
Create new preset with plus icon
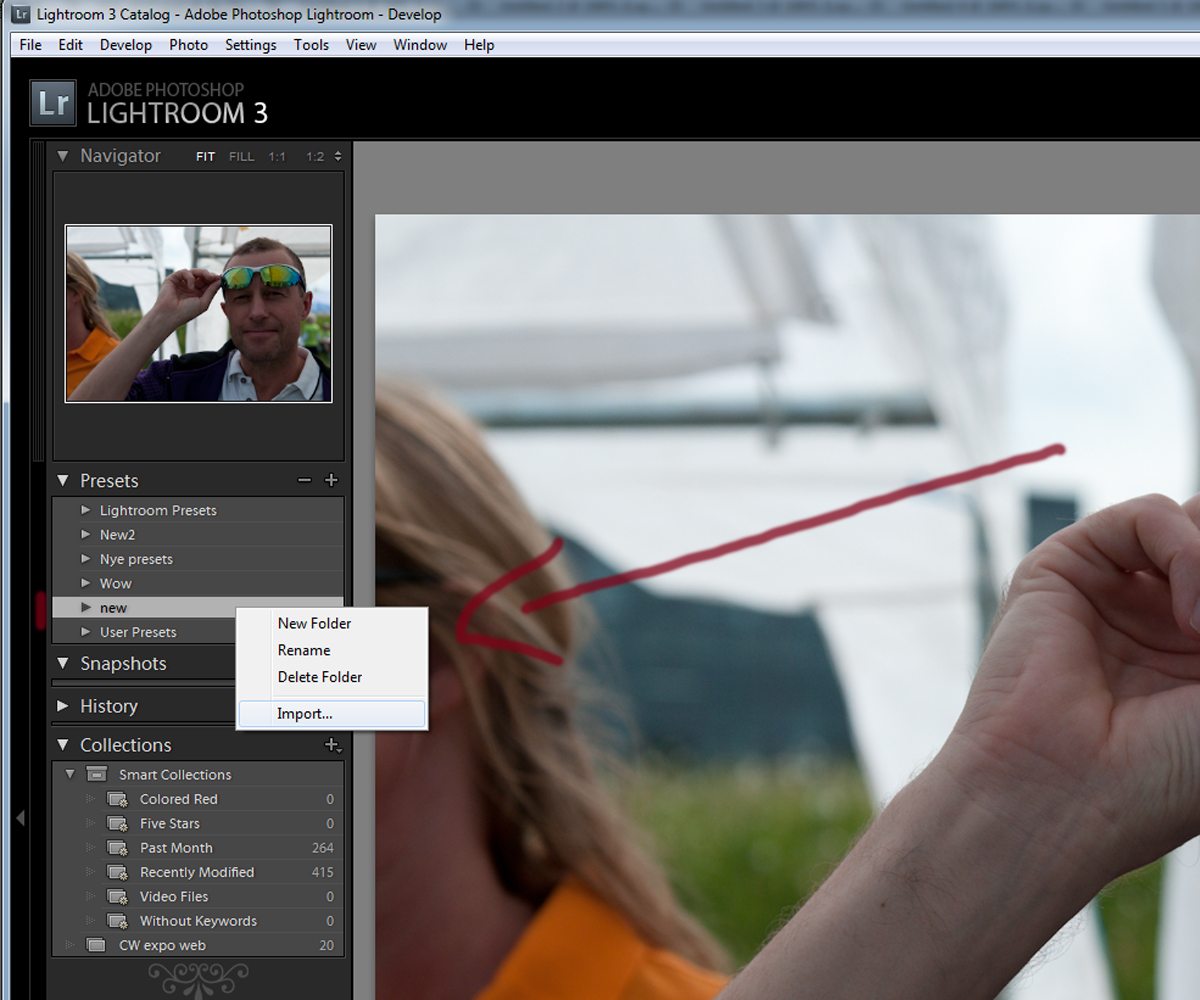tap(331, 481)
